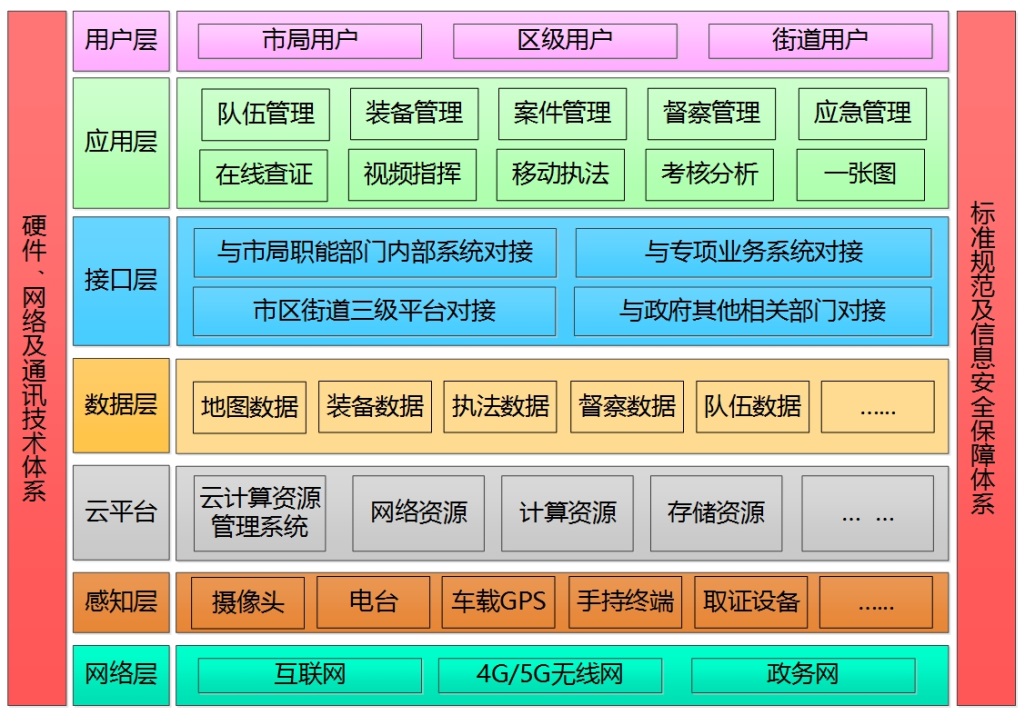The width and height of the screenshot is (1025, 725).
Task: Switch to the 应用层 section
Action: pos(120,143)
